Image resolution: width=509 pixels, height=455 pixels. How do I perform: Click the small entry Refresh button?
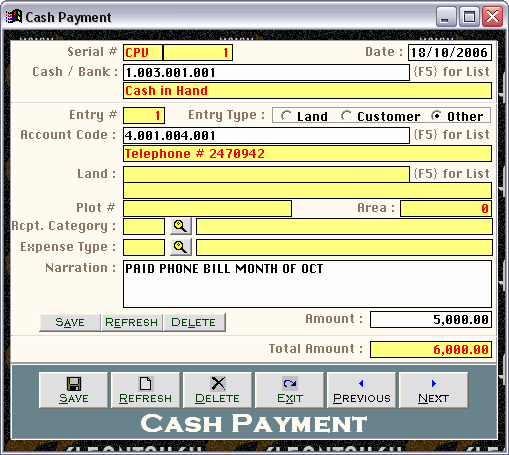(131, 322)
